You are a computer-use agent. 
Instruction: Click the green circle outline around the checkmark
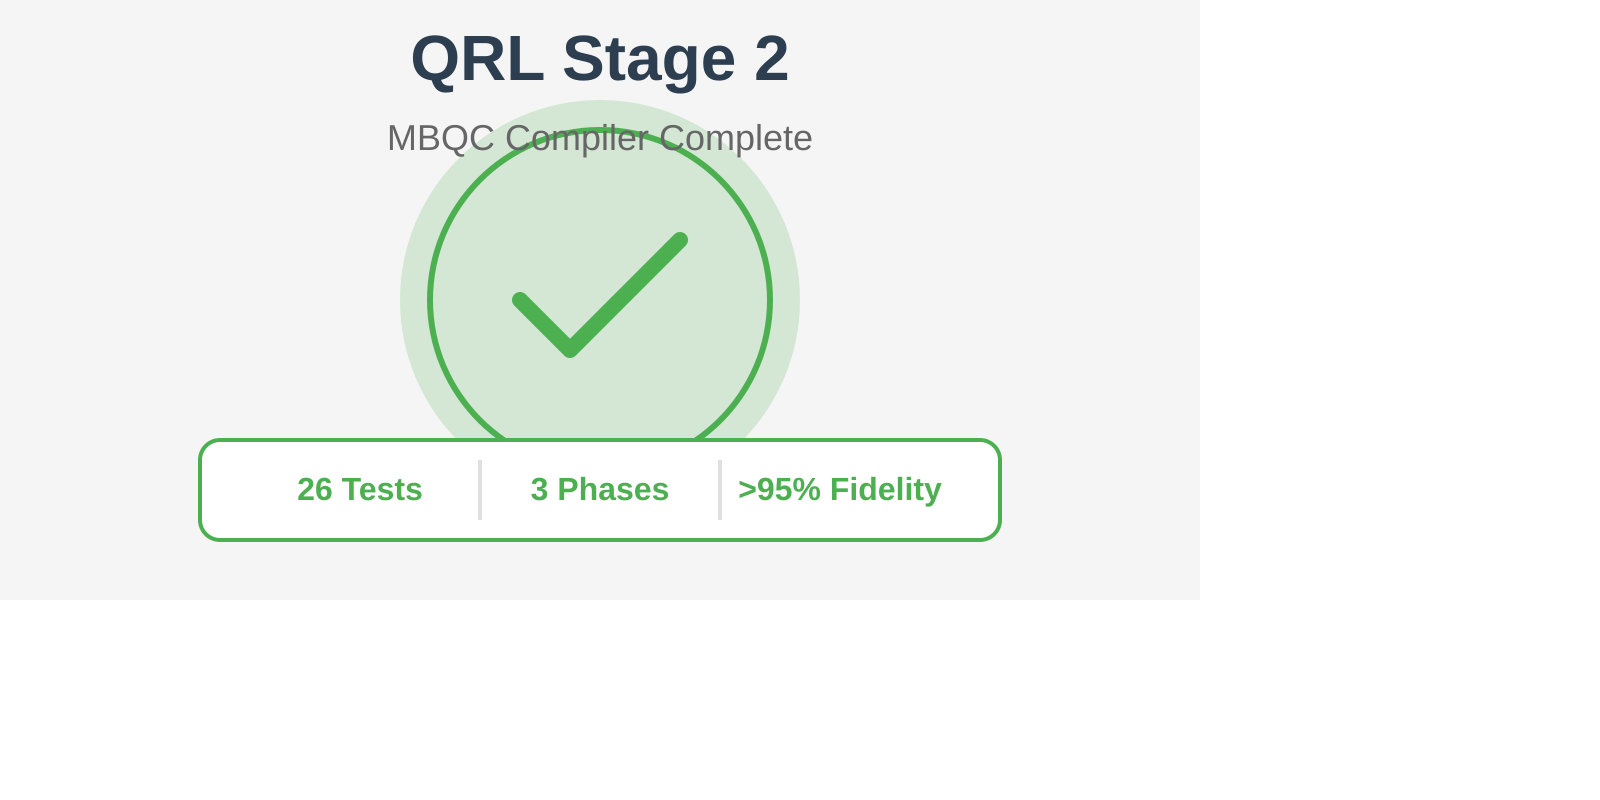tap(430, 300)
